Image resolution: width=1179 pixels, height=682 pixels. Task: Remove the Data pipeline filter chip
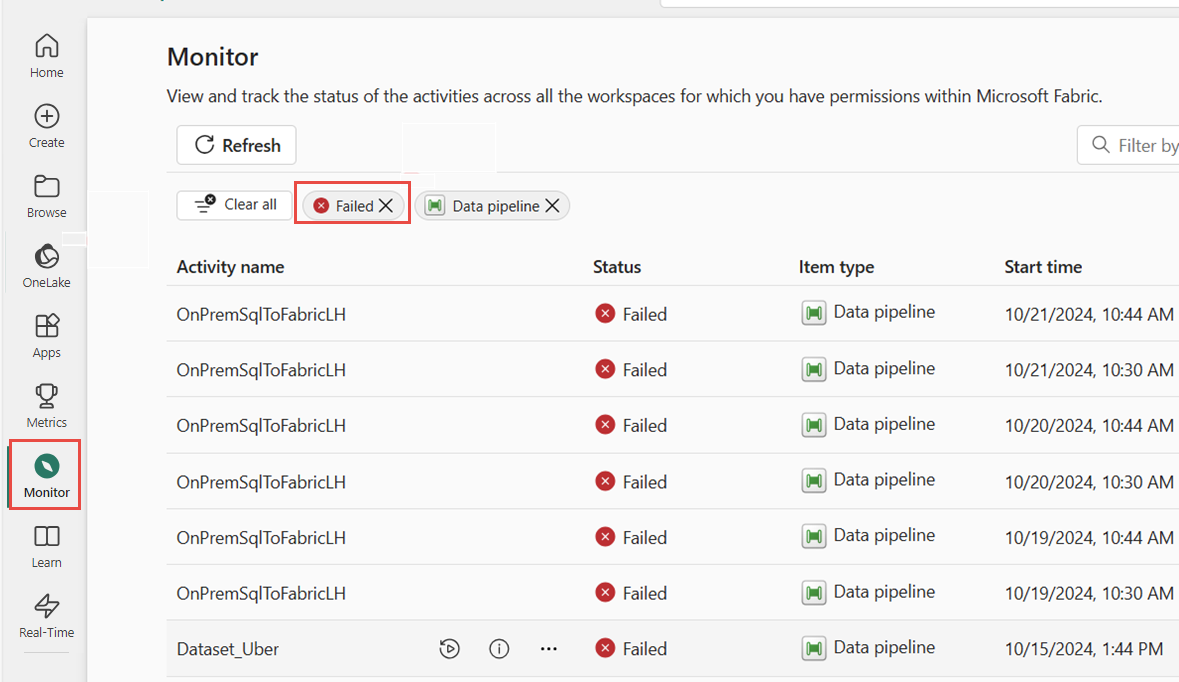click(553, 206)
